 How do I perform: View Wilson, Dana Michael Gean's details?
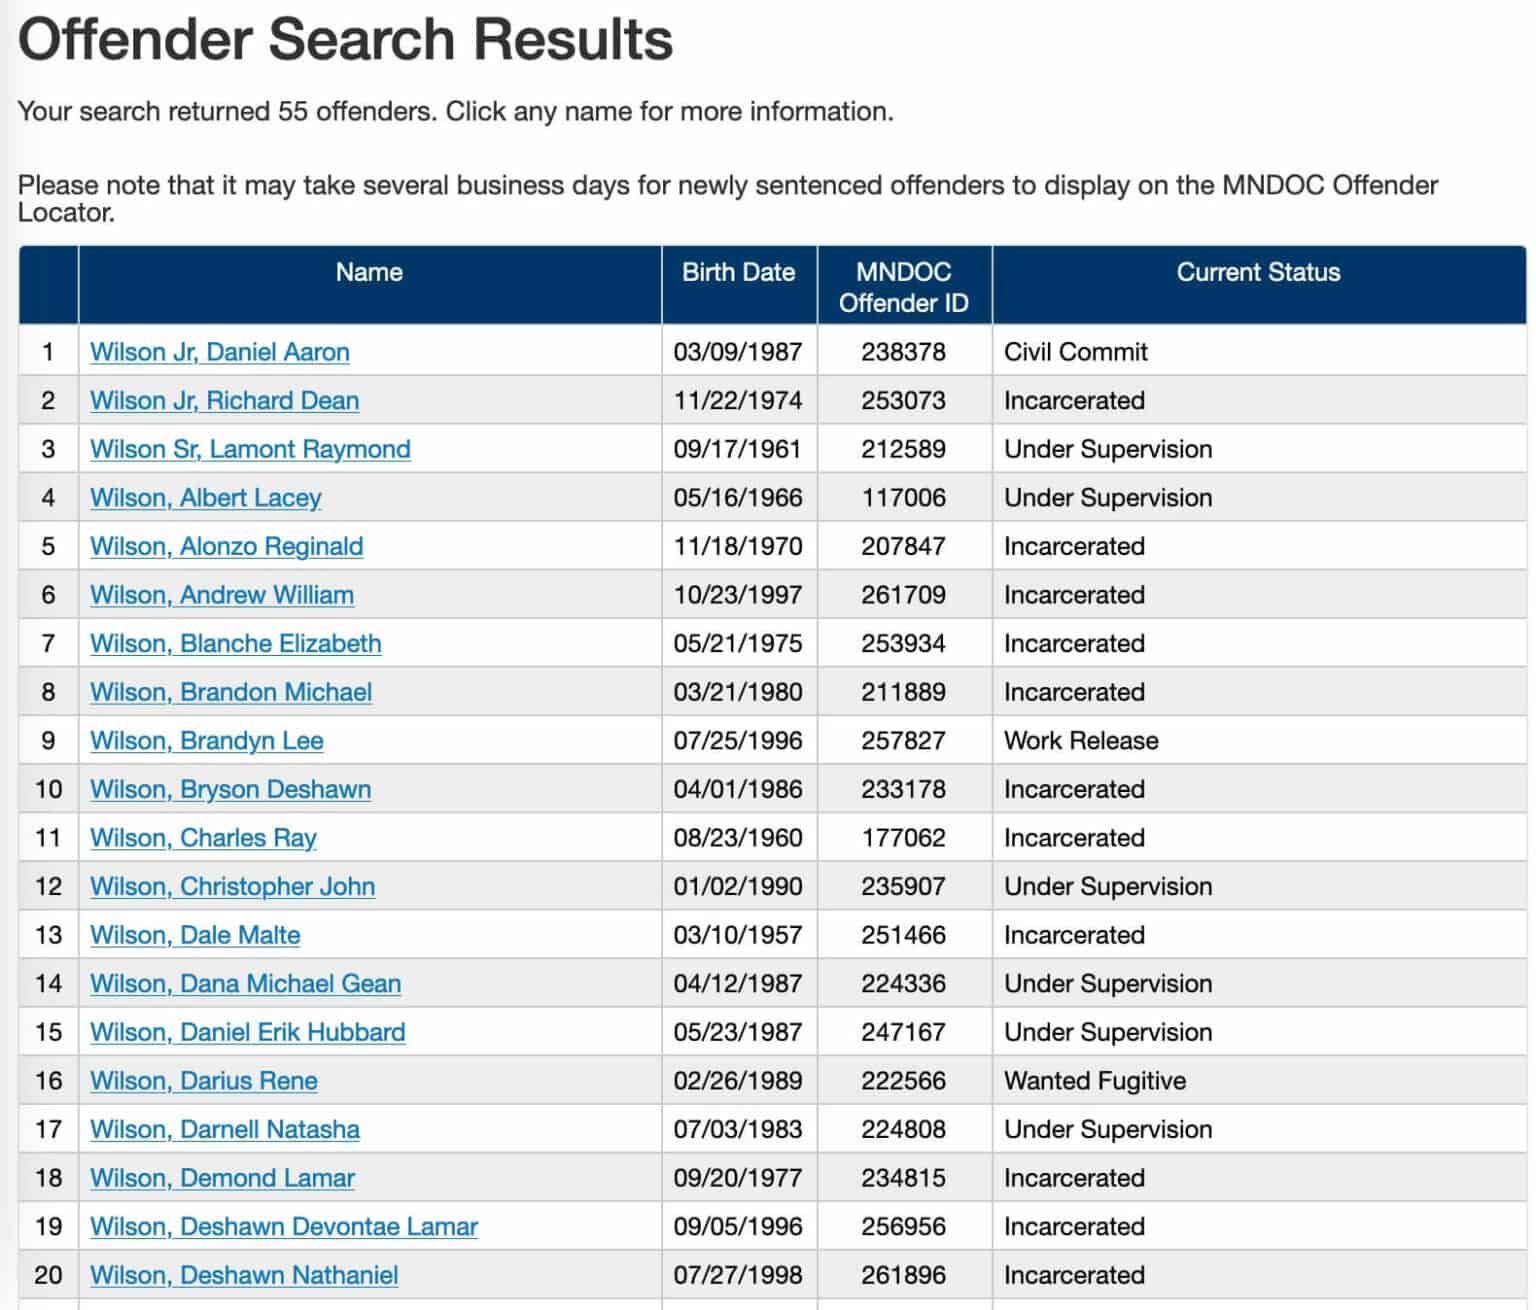245,983
